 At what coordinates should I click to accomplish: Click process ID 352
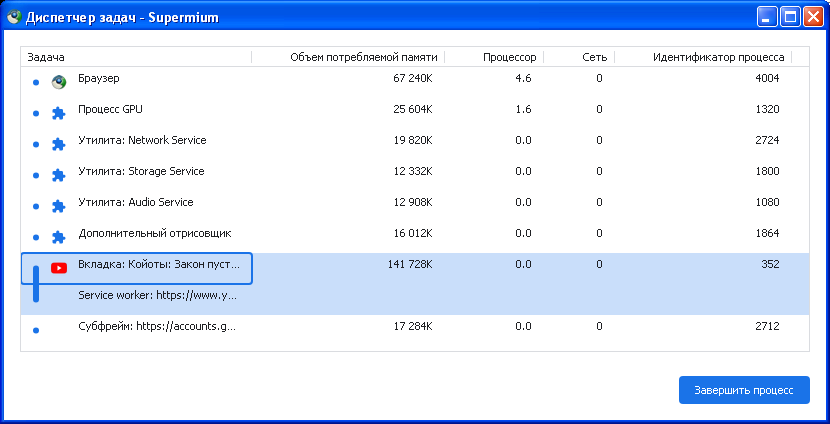[x=770, y=264]
